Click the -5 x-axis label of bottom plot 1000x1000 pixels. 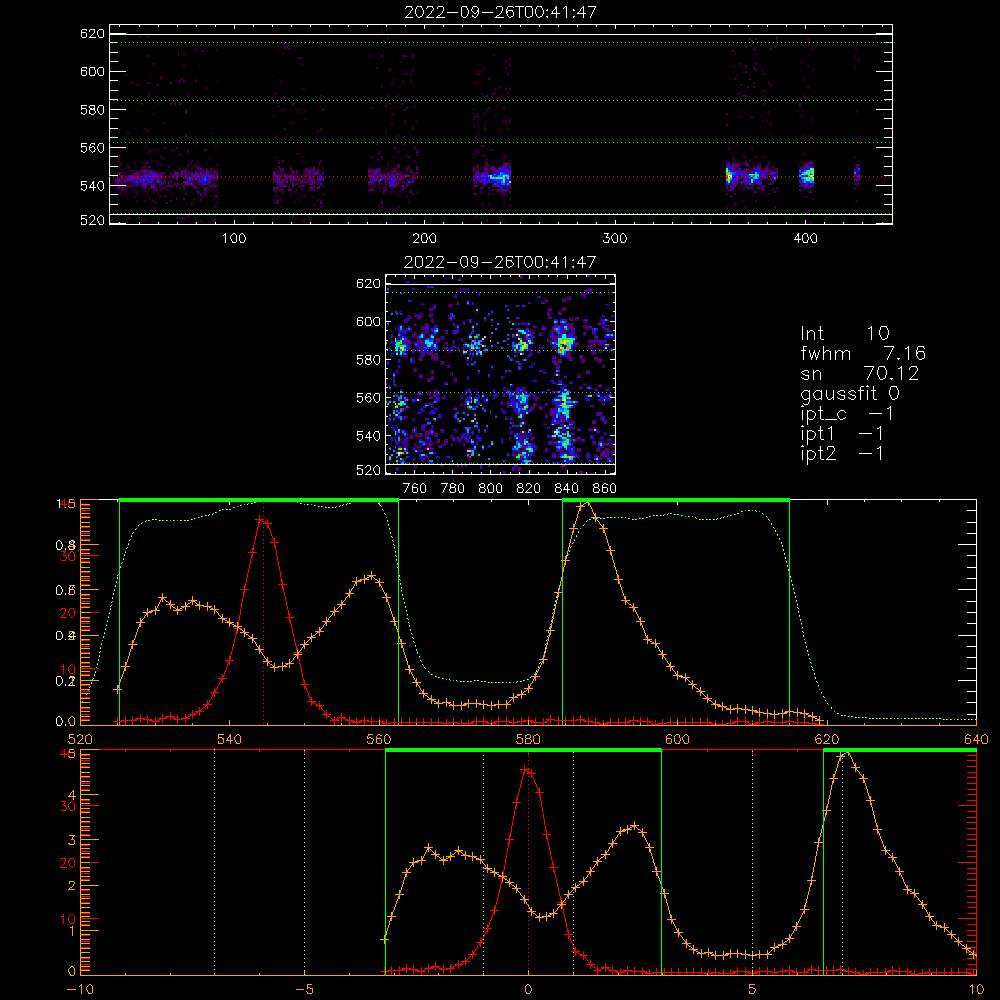pyautogui.click(x=304, y=989)
